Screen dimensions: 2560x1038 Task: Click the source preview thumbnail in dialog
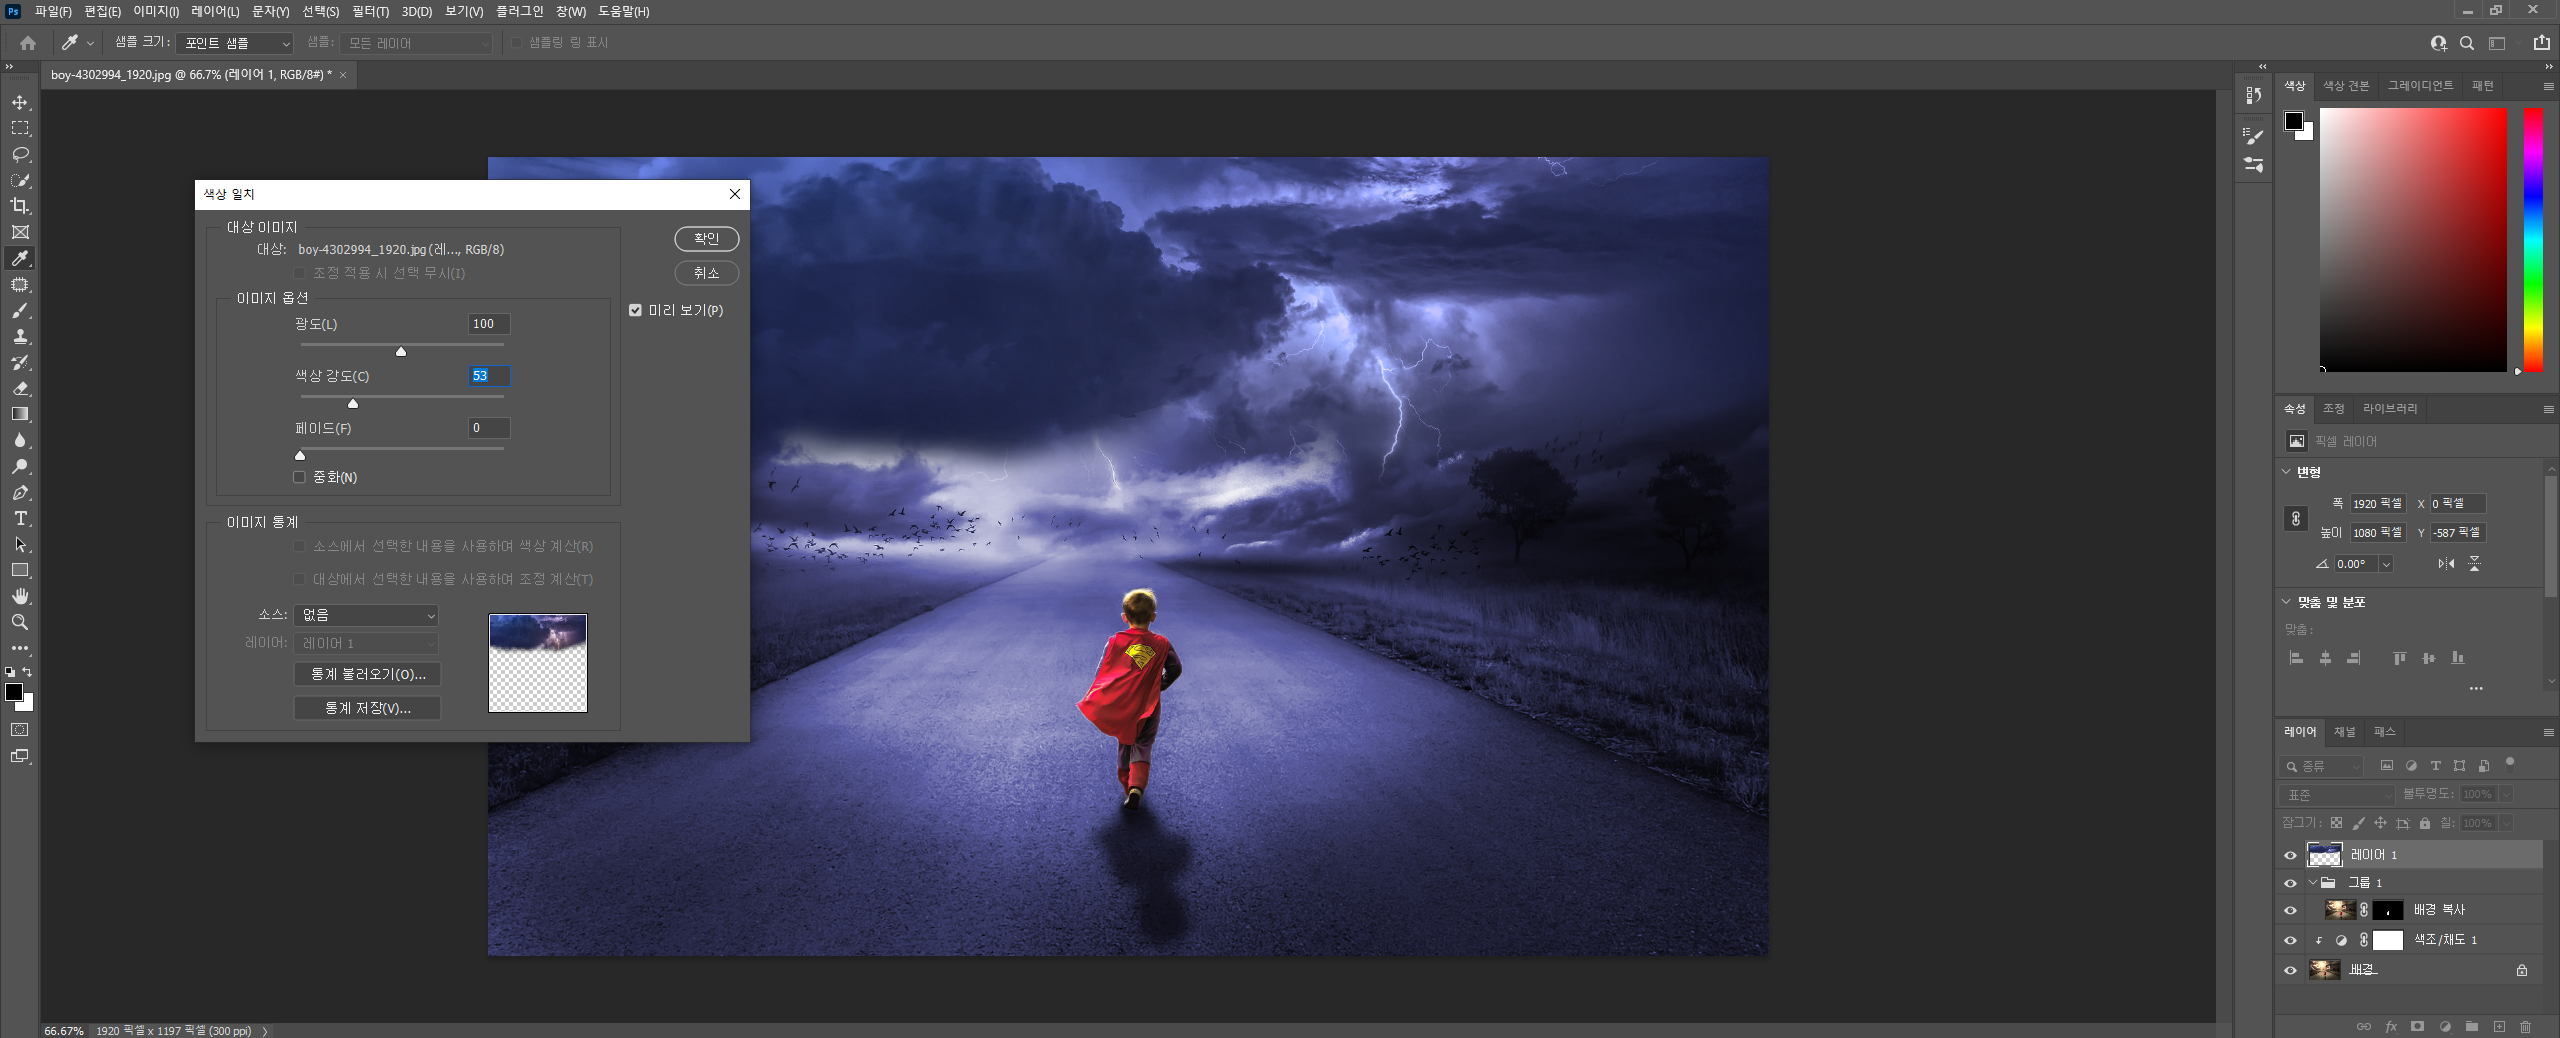pyautogui.click(x=538, y=663)
